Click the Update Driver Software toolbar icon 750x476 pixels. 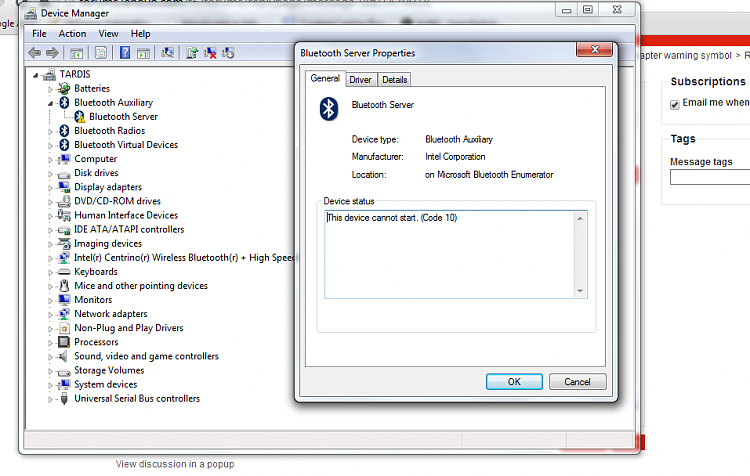192,53
